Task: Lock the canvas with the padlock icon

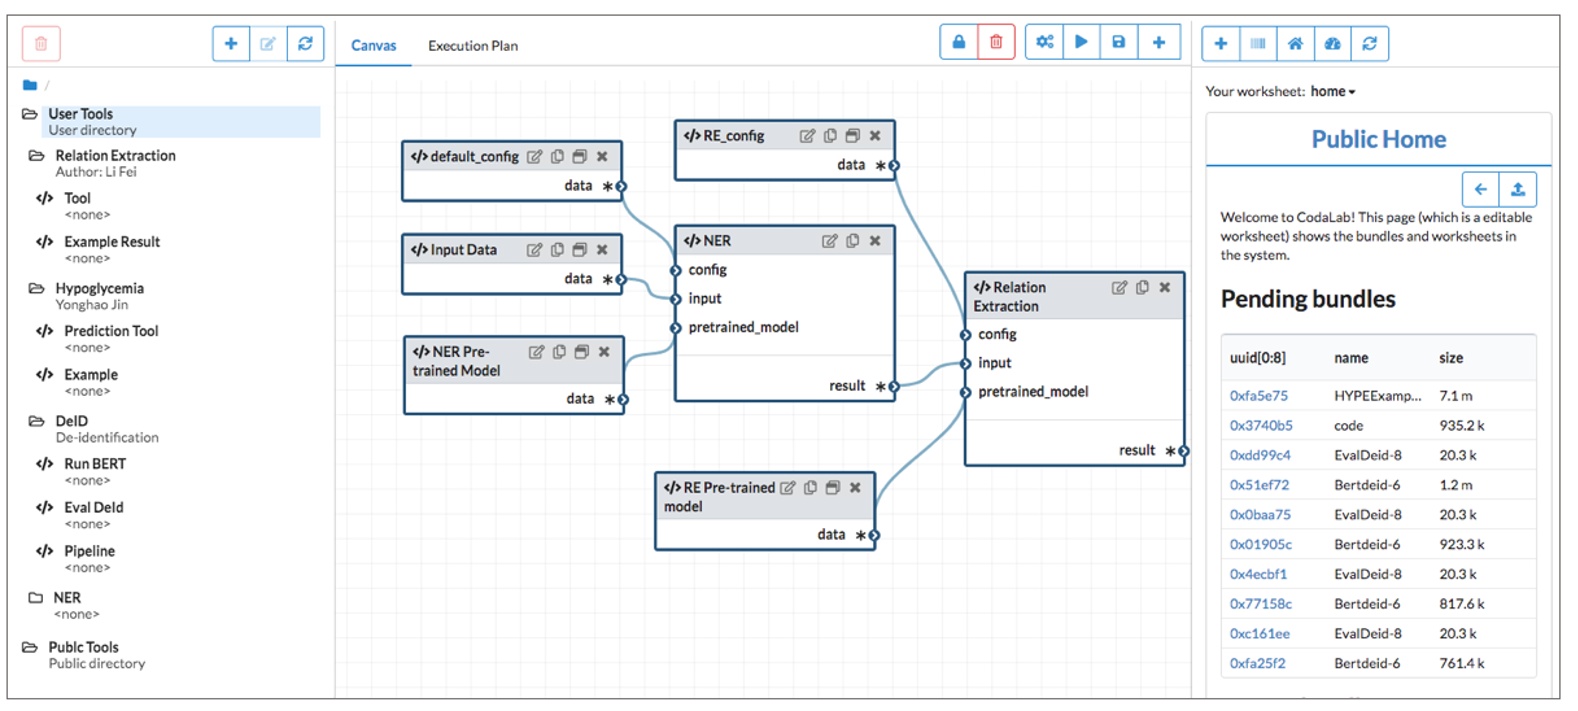Action: point(958,42)
